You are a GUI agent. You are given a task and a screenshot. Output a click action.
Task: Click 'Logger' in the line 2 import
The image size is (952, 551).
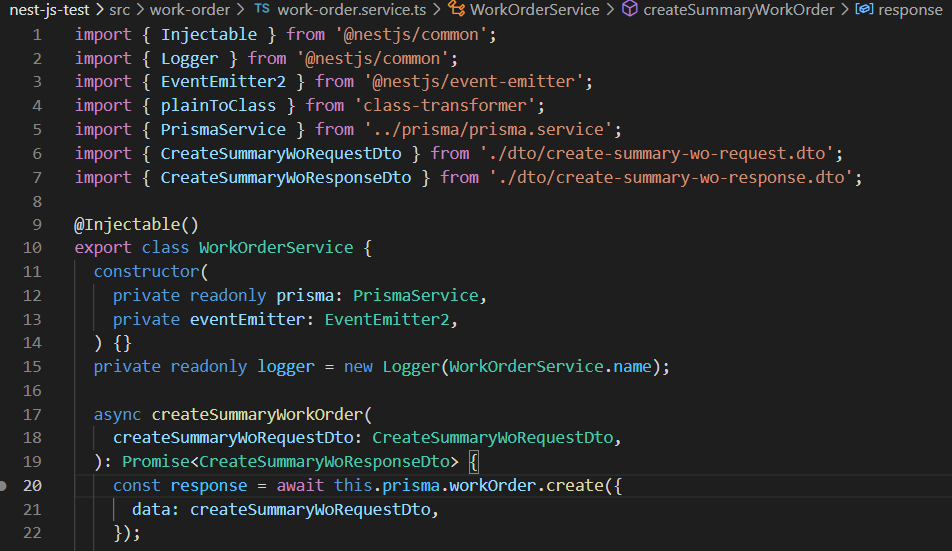[189, 59]
